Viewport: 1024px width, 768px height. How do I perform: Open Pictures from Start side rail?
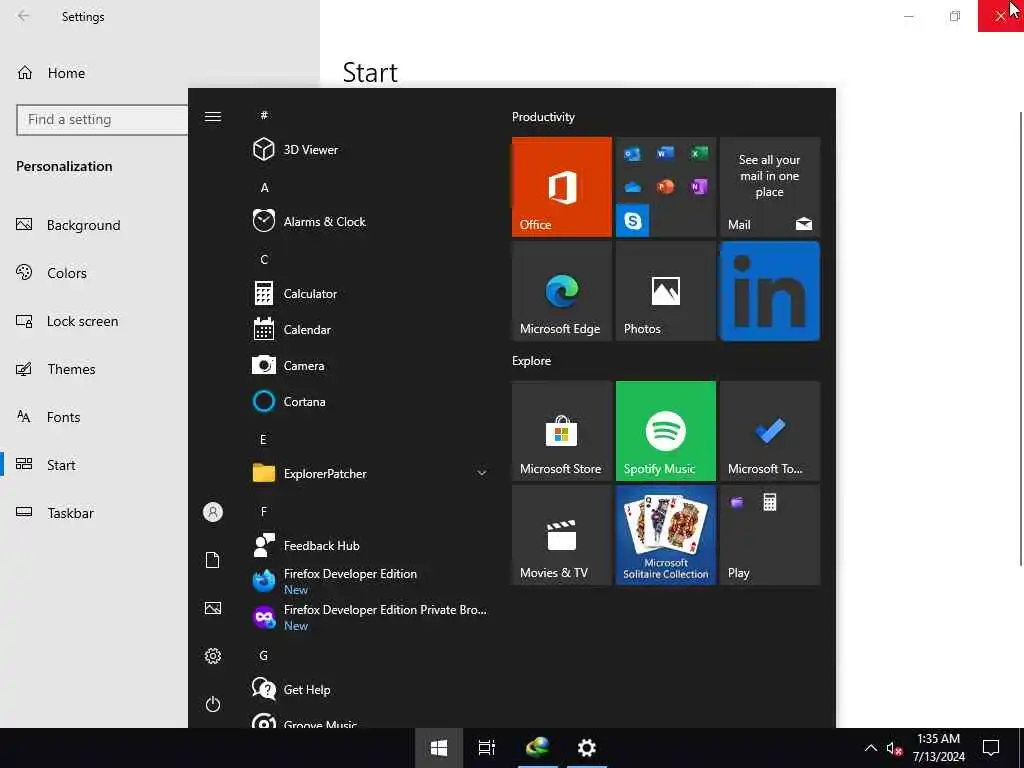pos(213,608)
